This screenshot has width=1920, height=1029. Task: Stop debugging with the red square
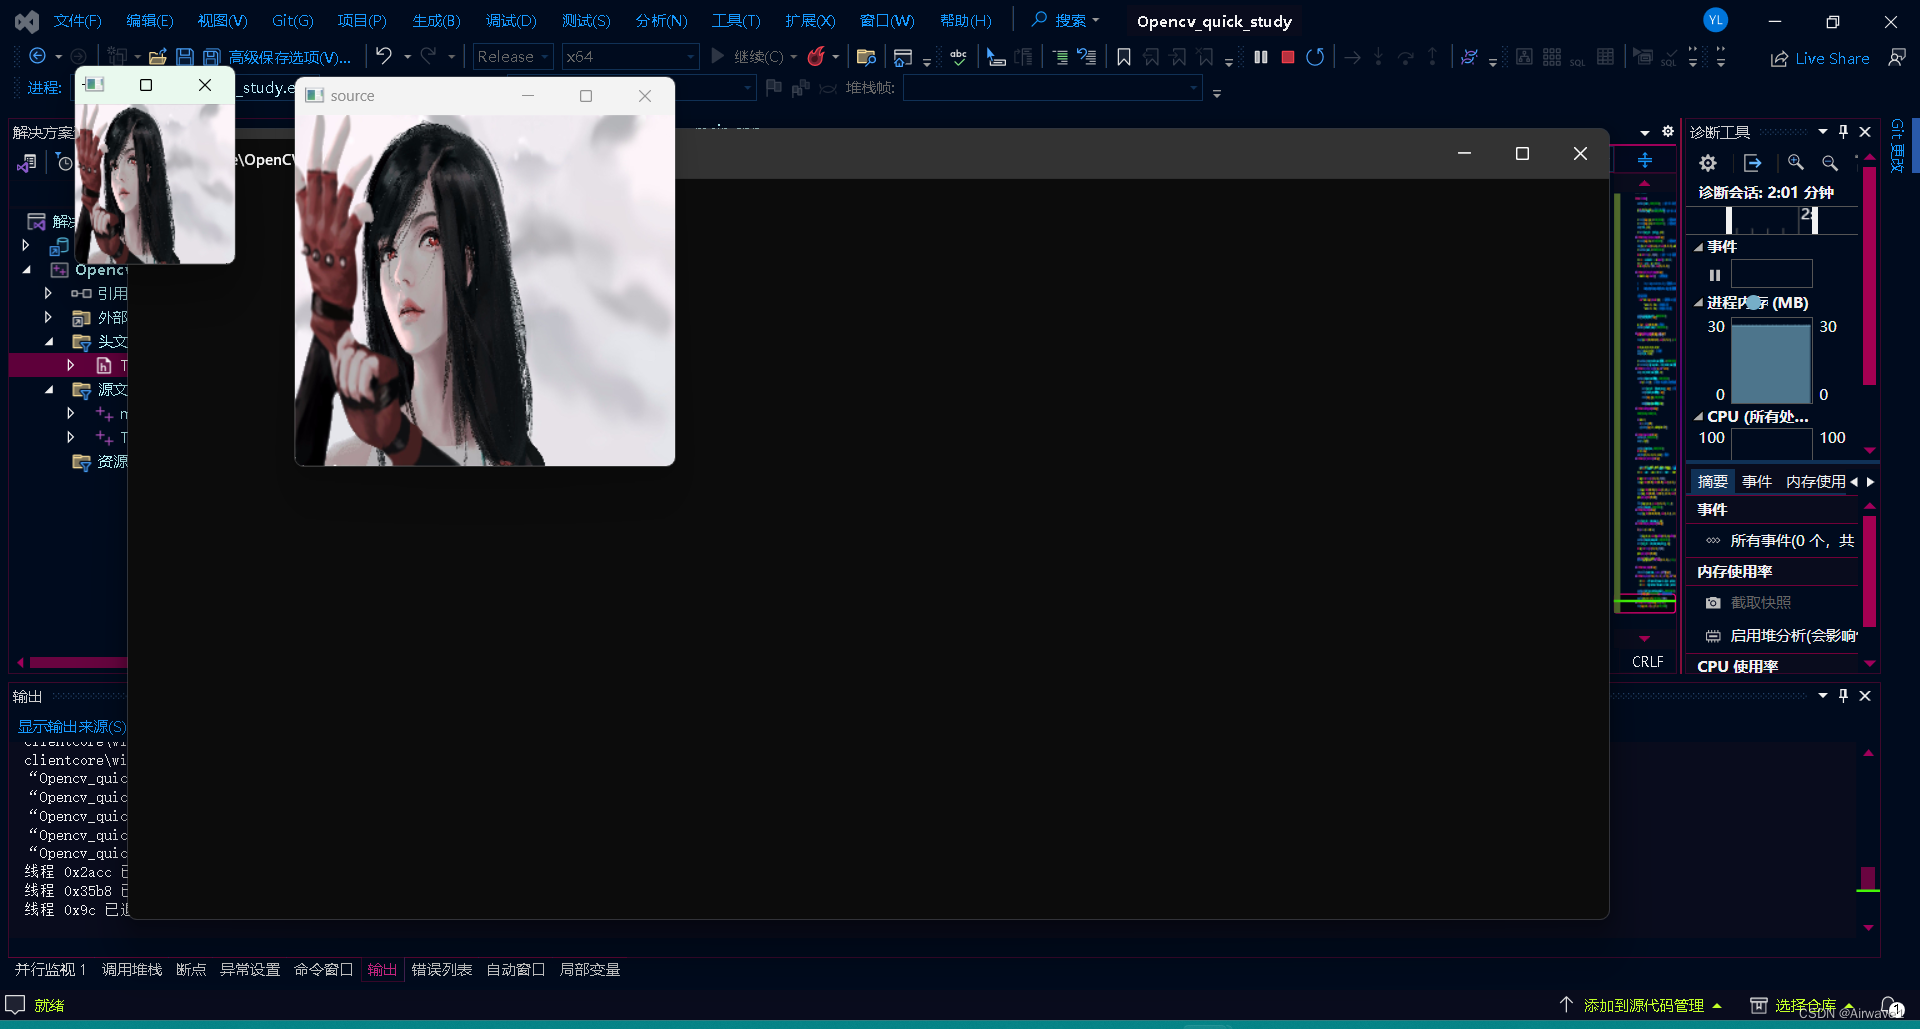1288,57
